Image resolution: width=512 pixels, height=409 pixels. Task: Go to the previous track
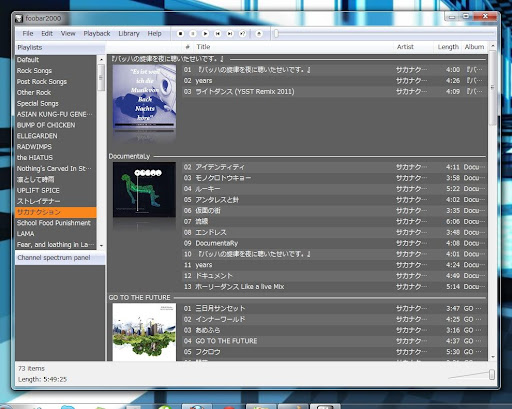tap(218, 33)
